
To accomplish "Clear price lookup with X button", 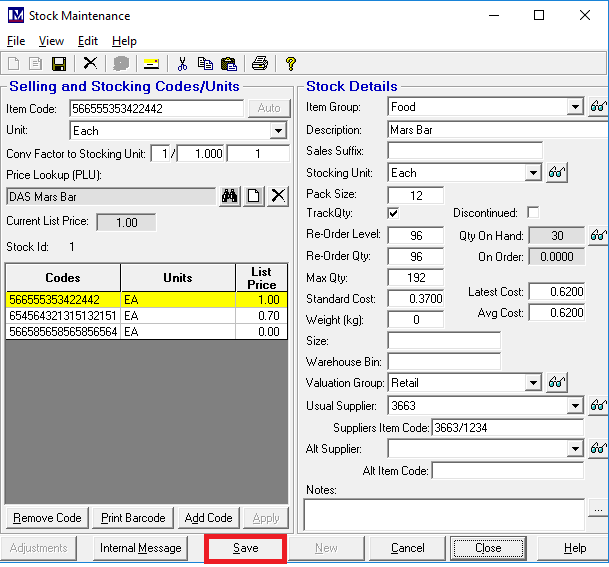I will click(278, 197).
